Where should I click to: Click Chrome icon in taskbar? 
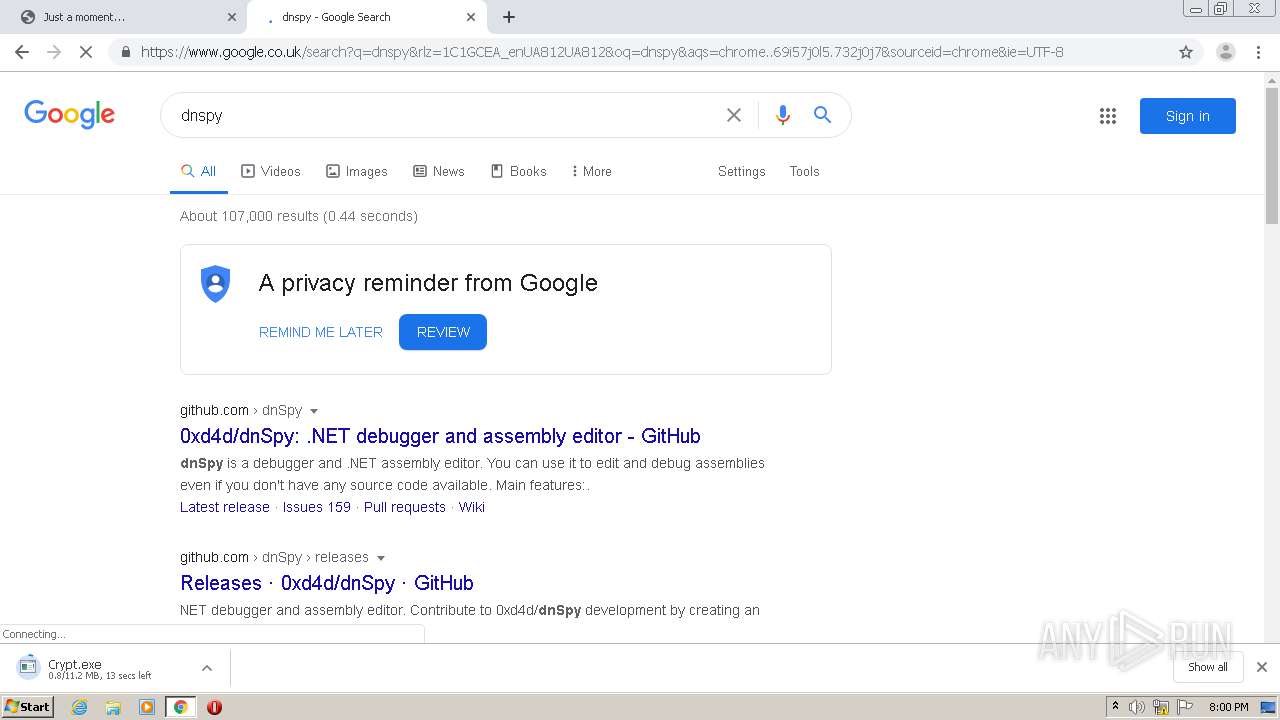coord(180,707)
